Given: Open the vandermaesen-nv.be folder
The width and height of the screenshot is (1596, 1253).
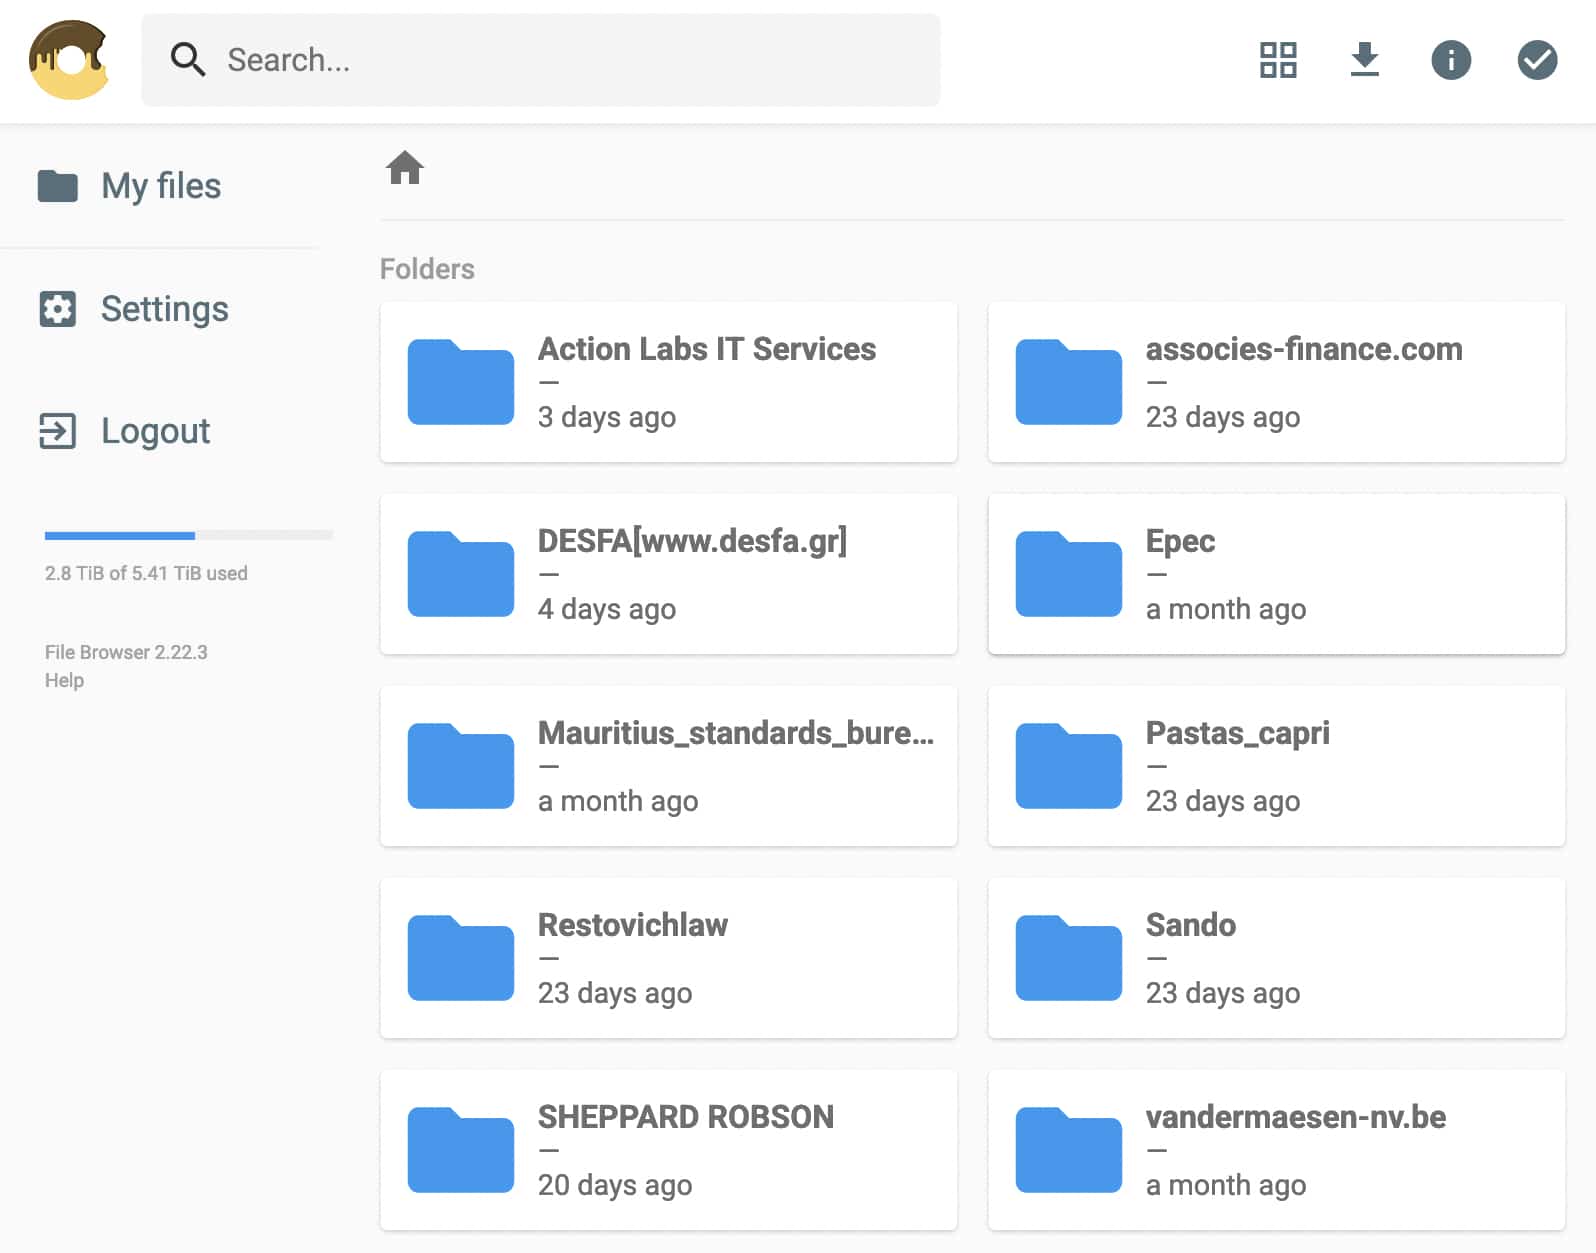Looking at the screenshot, I should 1276,1150.
